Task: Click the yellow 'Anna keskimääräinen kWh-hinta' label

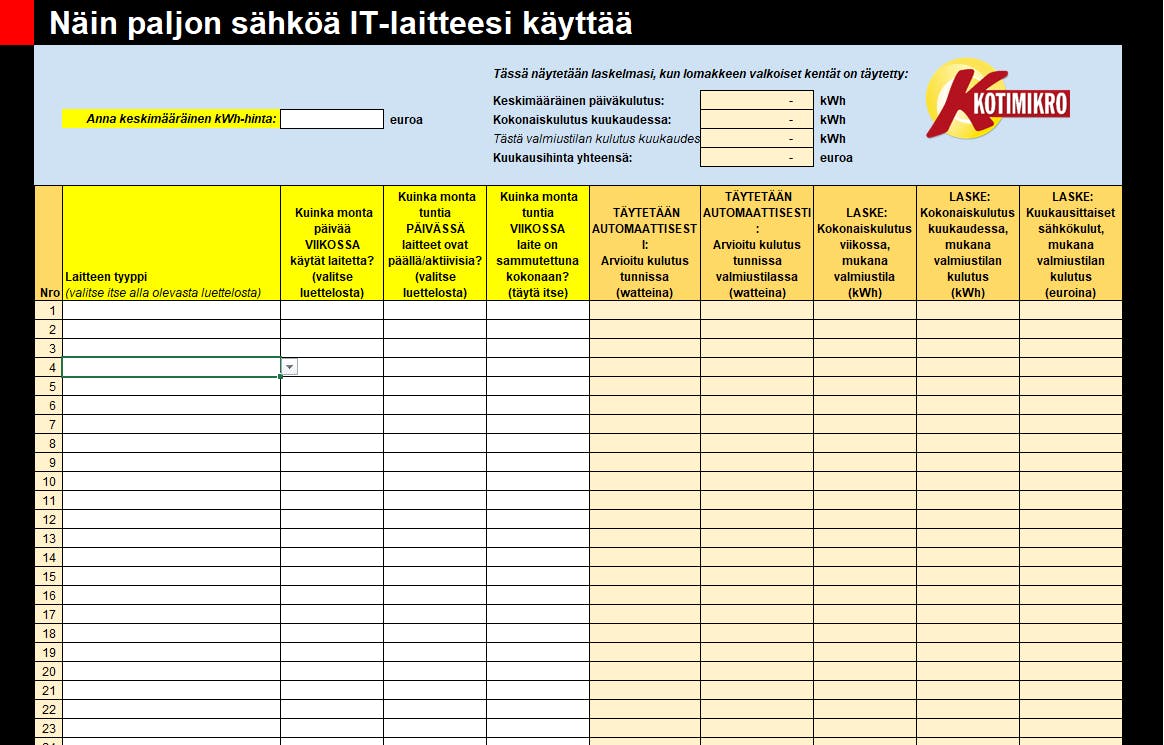Action: (171, 119)
